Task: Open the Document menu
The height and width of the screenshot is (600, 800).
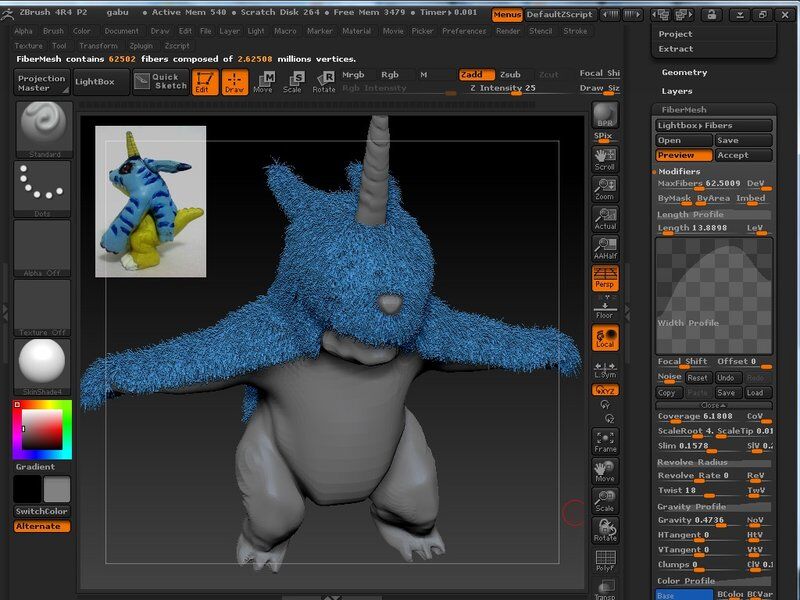Action: 121,31
